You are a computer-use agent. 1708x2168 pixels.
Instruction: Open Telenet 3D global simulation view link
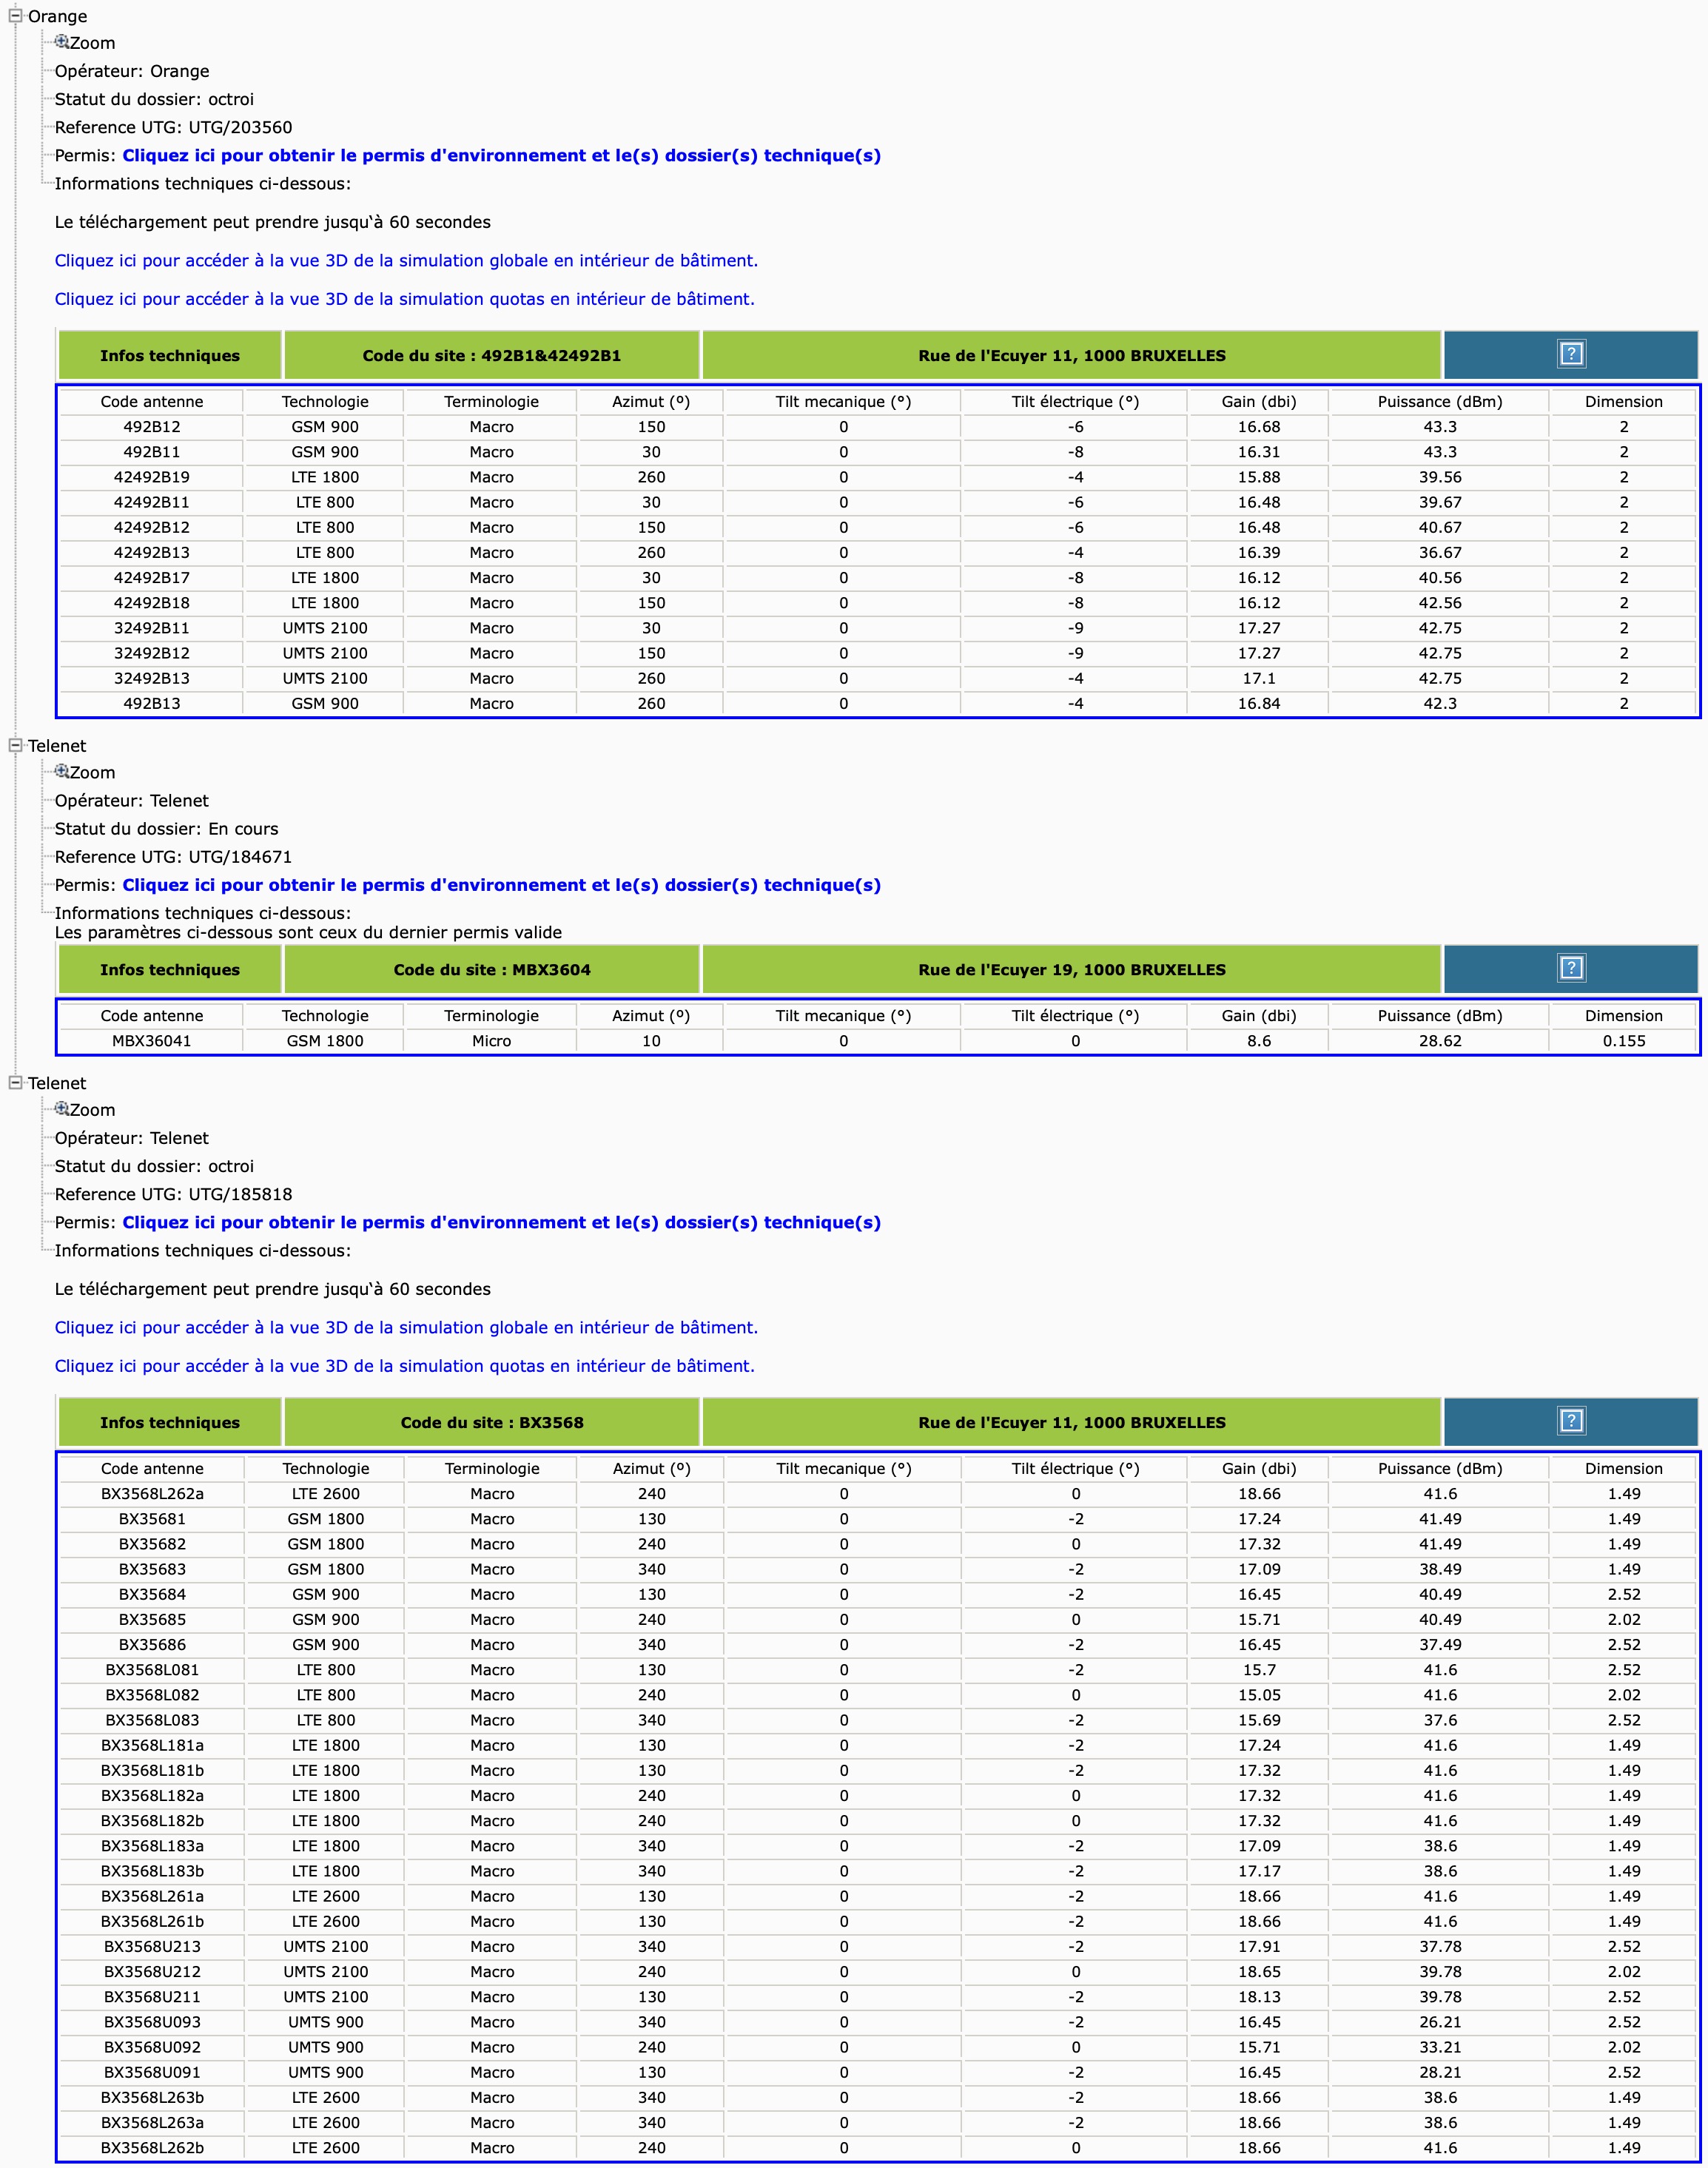(x=406, y=1328)
